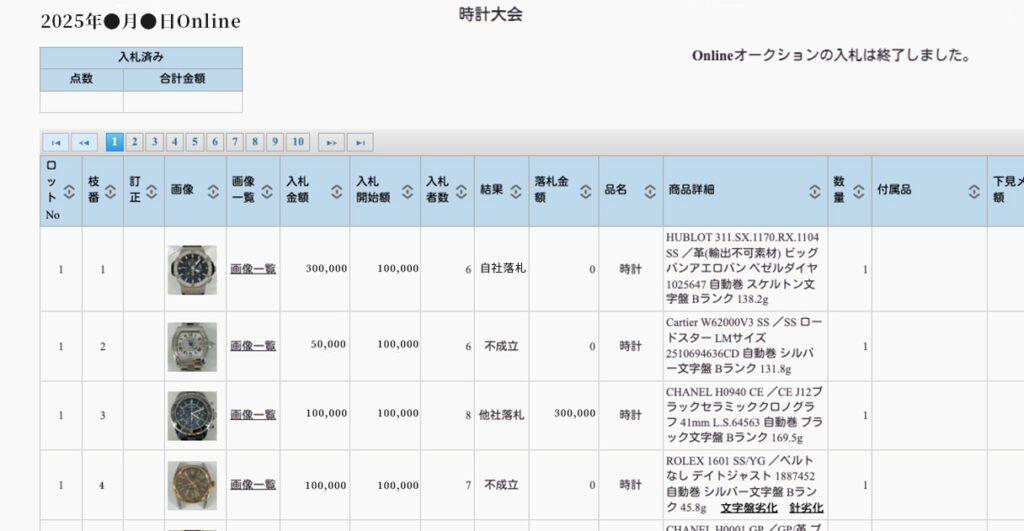Sort the 付属品 column
The width and height of the screenshot is (1024, 531).
[x=973, y=191]
